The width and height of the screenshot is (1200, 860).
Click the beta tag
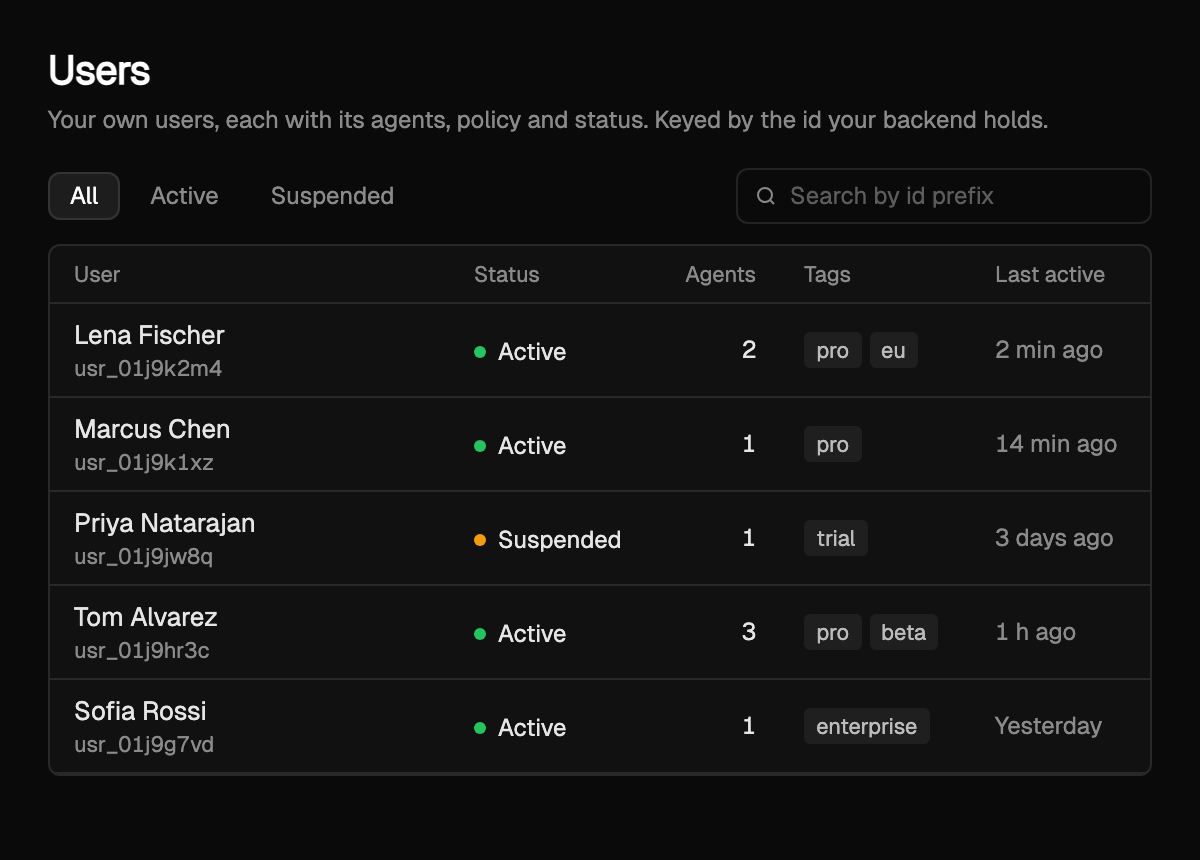pyautogui.click(x=903, y=633)
